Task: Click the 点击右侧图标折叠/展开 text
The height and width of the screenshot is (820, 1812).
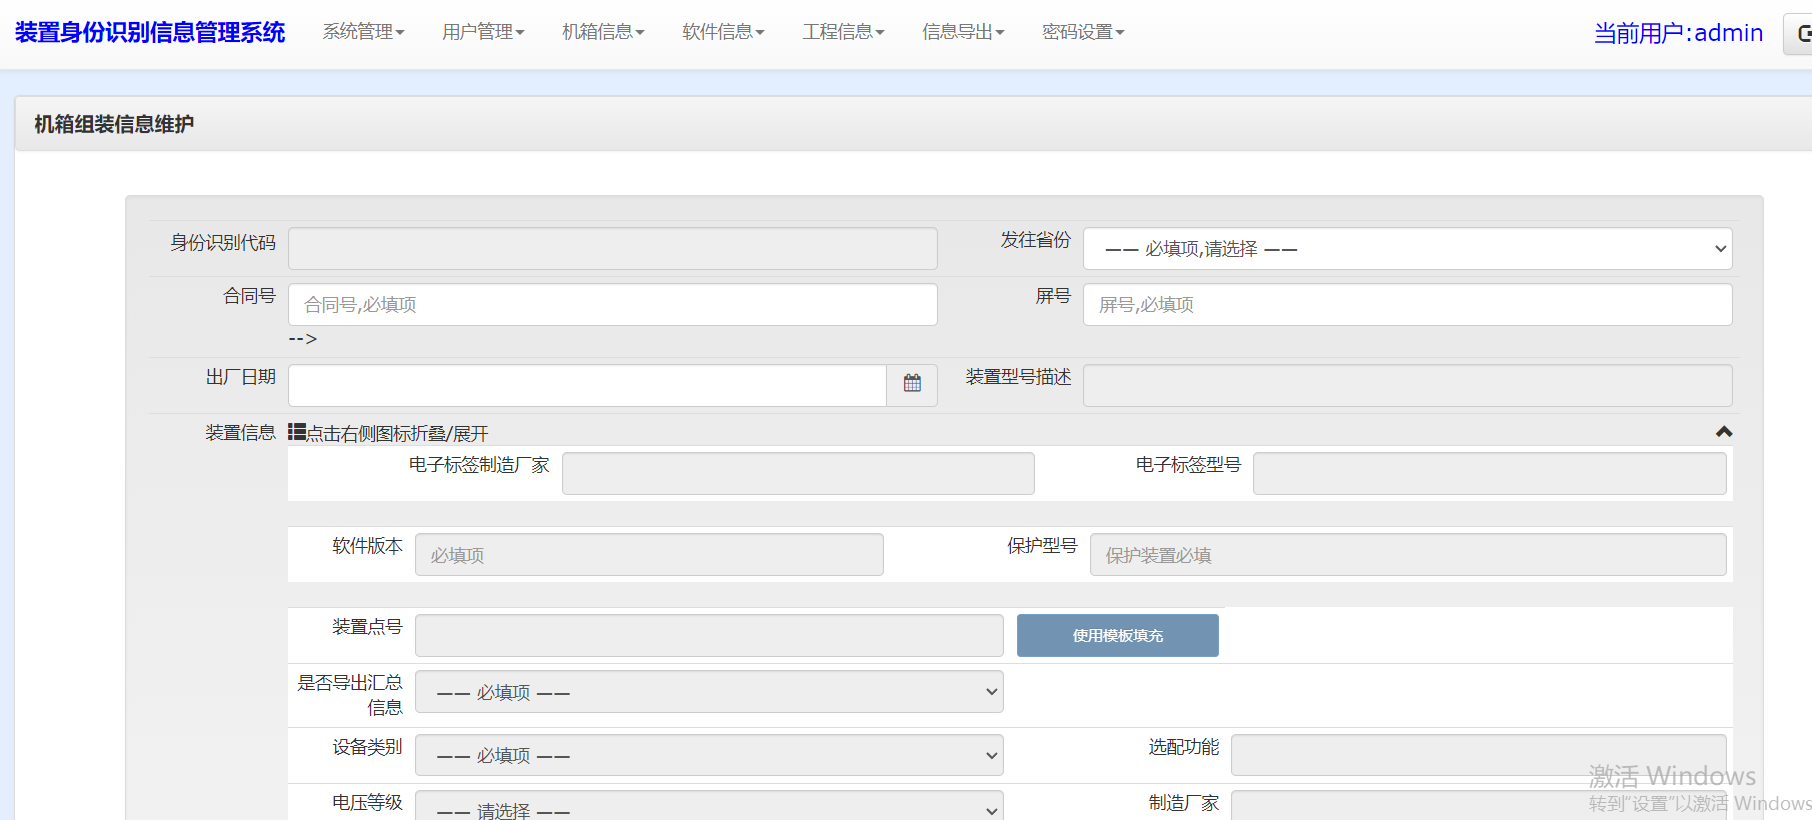Action: coord(397,433)
